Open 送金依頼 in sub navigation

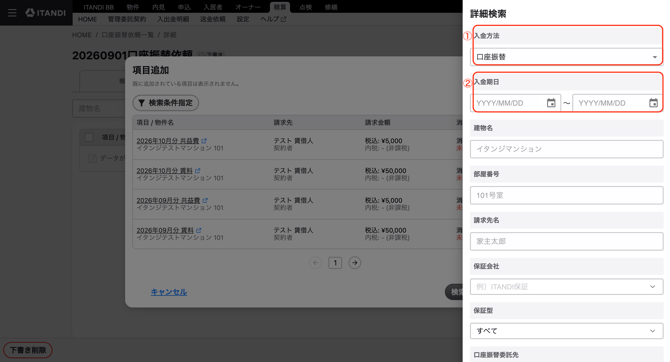[x=213, y=19]
